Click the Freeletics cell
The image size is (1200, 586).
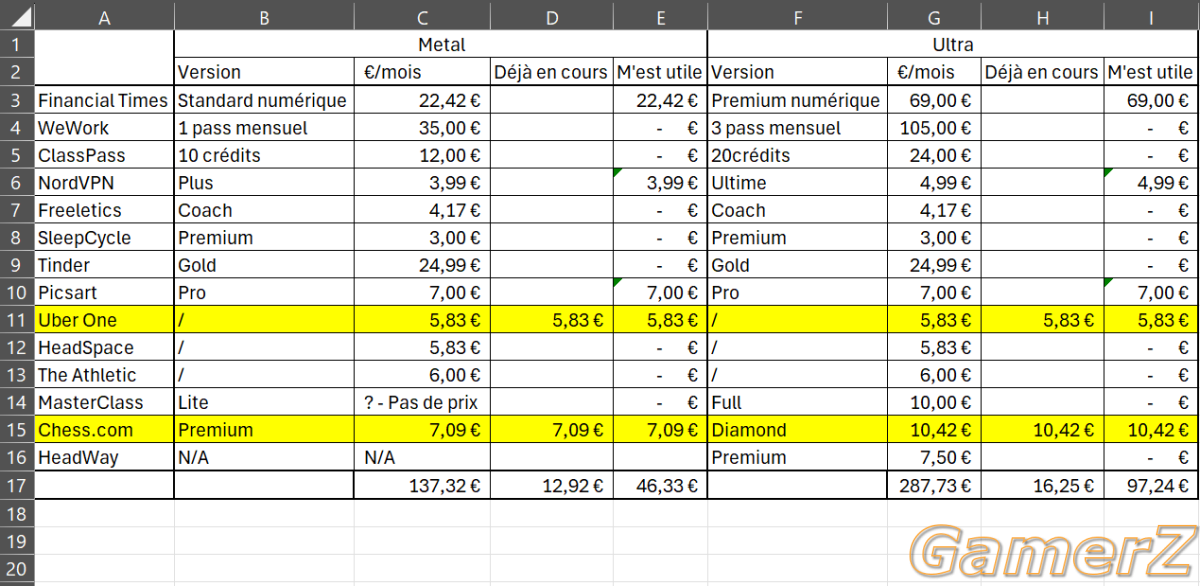click(104, 210)
